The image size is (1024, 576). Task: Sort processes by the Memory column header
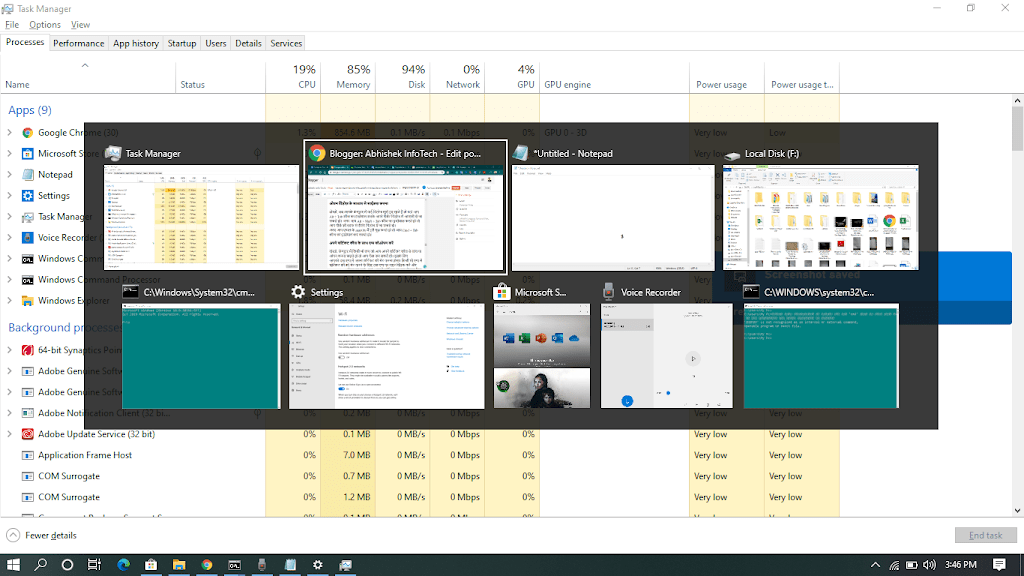(x=352, y=85)
